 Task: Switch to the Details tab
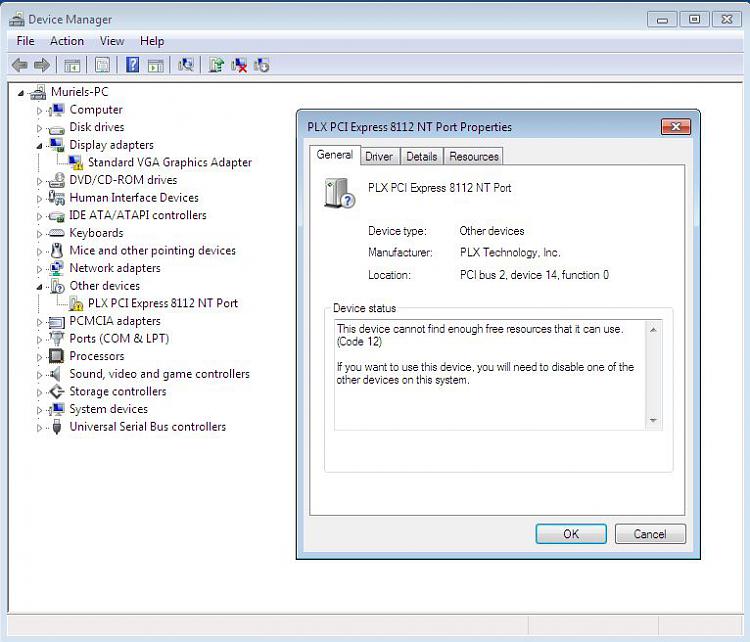[x=422, y=156]
